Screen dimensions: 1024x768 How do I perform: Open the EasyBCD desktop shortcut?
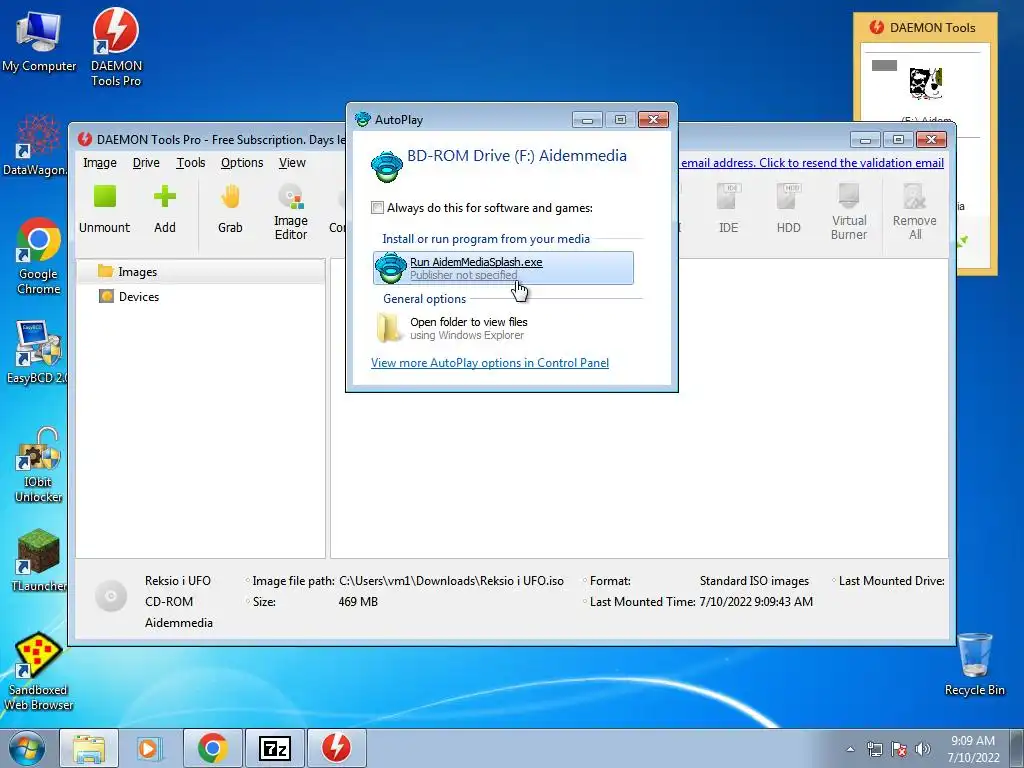point(38,353)
